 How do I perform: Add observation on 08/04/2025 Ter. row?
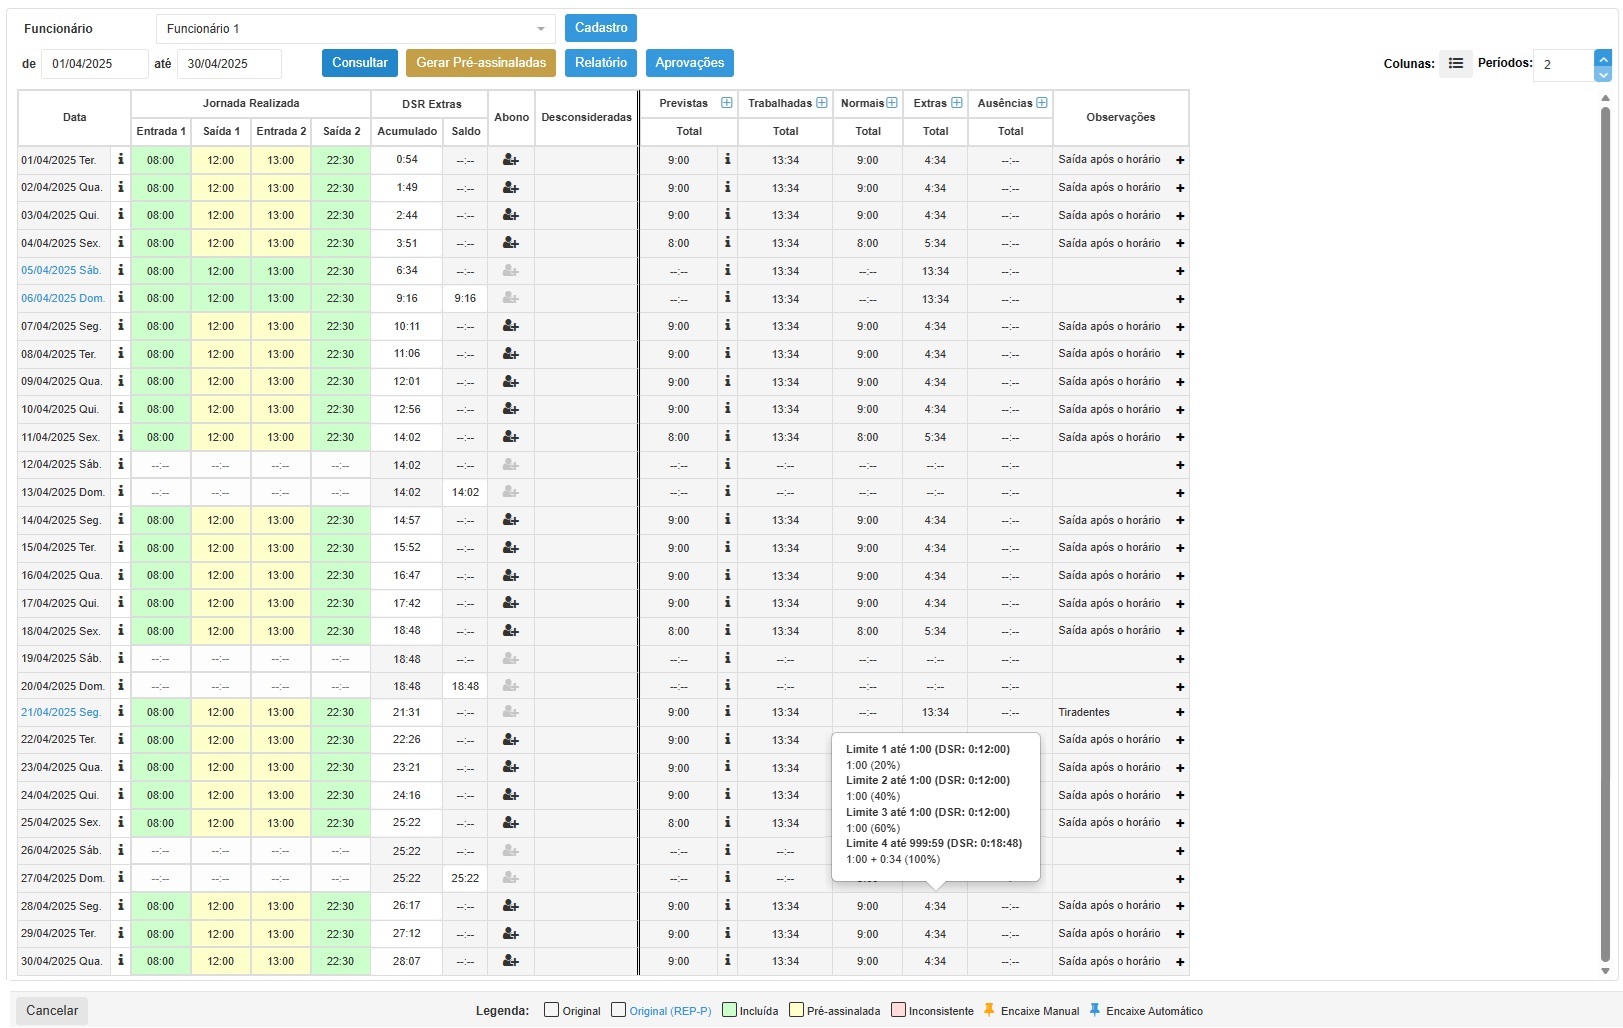coord(1180,354)
